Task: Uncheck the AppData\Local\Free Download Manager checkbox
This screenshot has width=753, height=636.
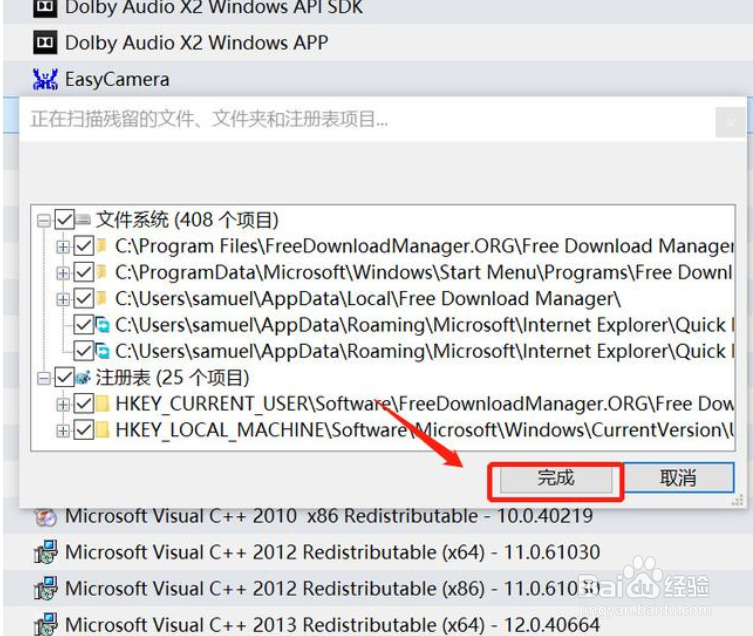Action: pyautogui.click(x=84, y=299)
